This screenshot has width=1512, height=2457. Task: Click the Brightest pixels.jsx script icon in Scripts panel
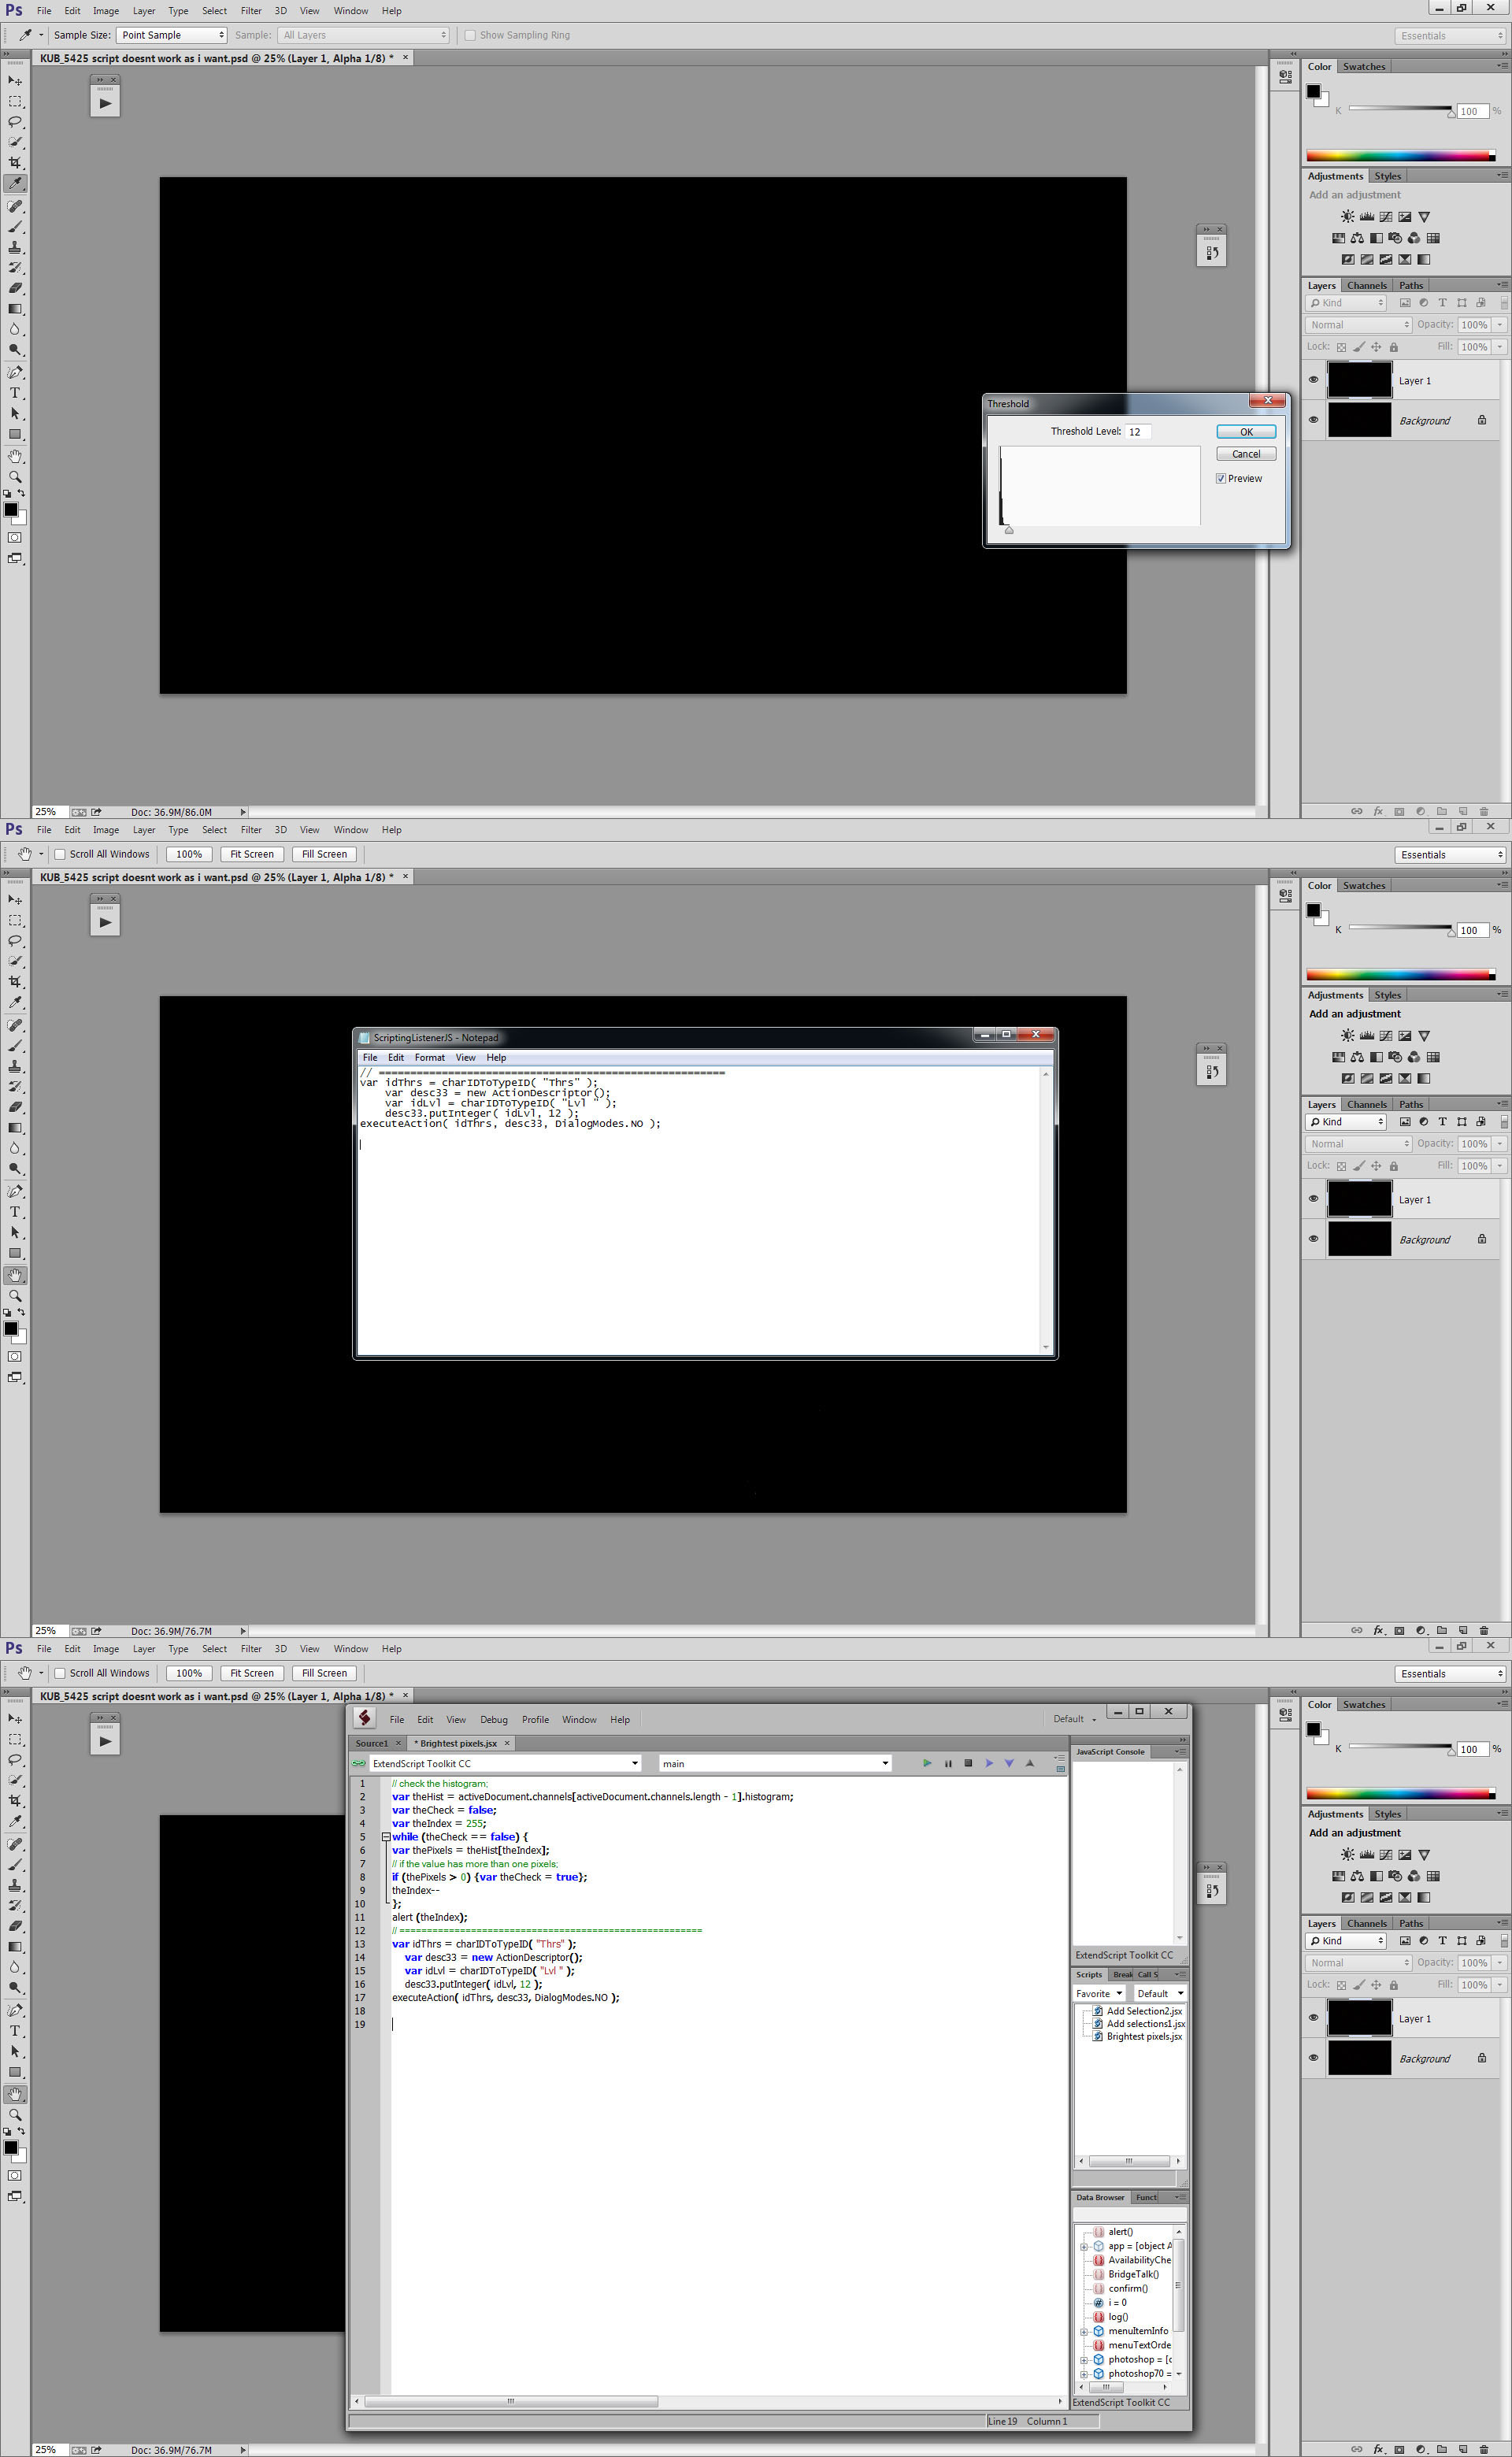click(1098, 2036)
